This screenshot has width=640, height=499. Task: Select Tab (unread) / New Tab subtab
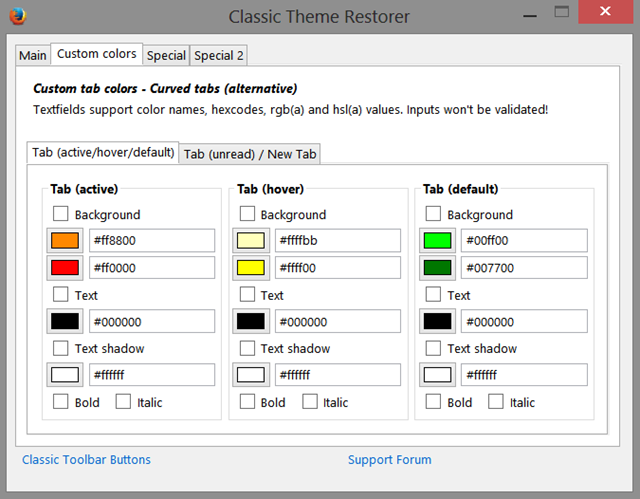(250, 153)
